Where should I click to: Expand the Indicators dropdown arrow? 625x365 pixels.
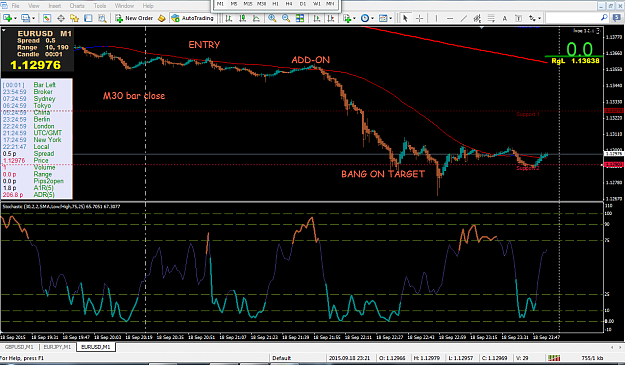[354, 18]
